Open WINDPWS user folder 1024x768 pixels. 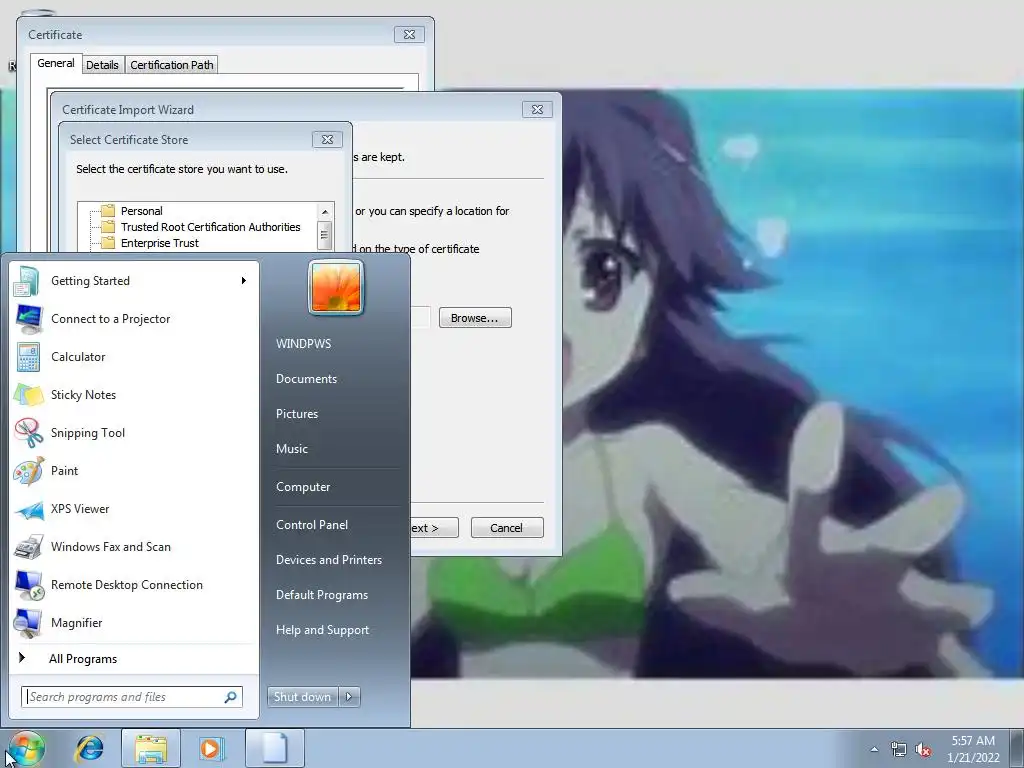pyautogui.click(x=304, y=344)
